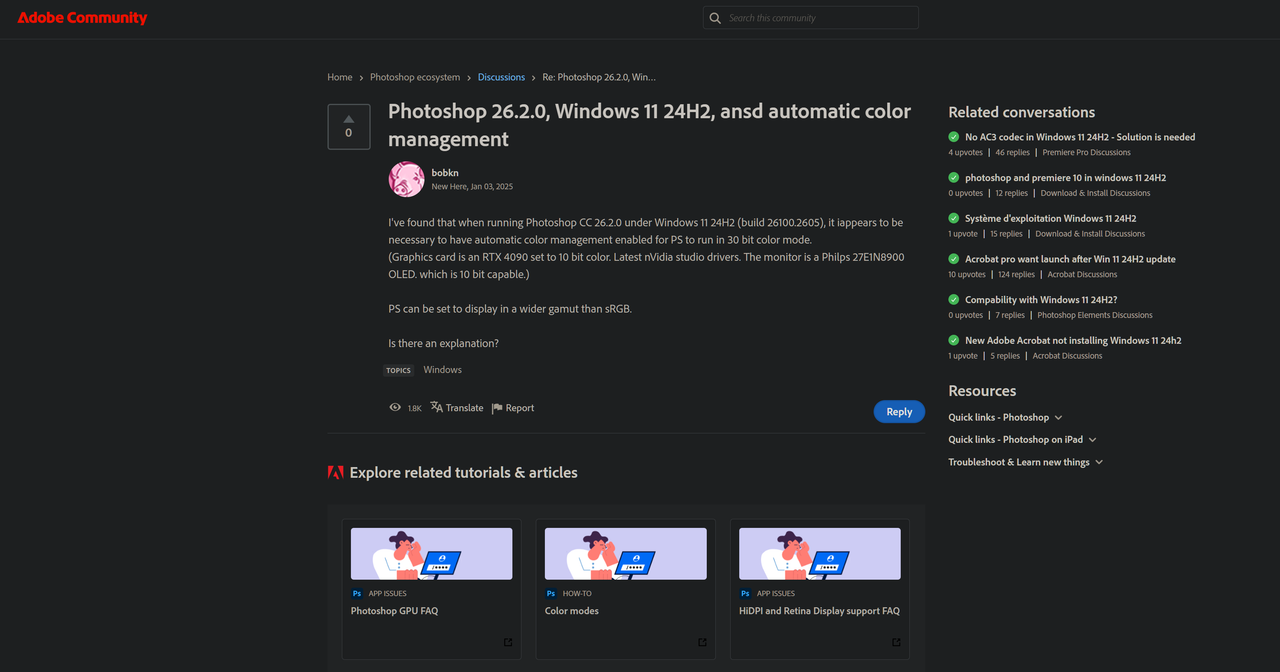
Task: Expand Troubleshoot & Learn new things
Action: click(1026, 462)
